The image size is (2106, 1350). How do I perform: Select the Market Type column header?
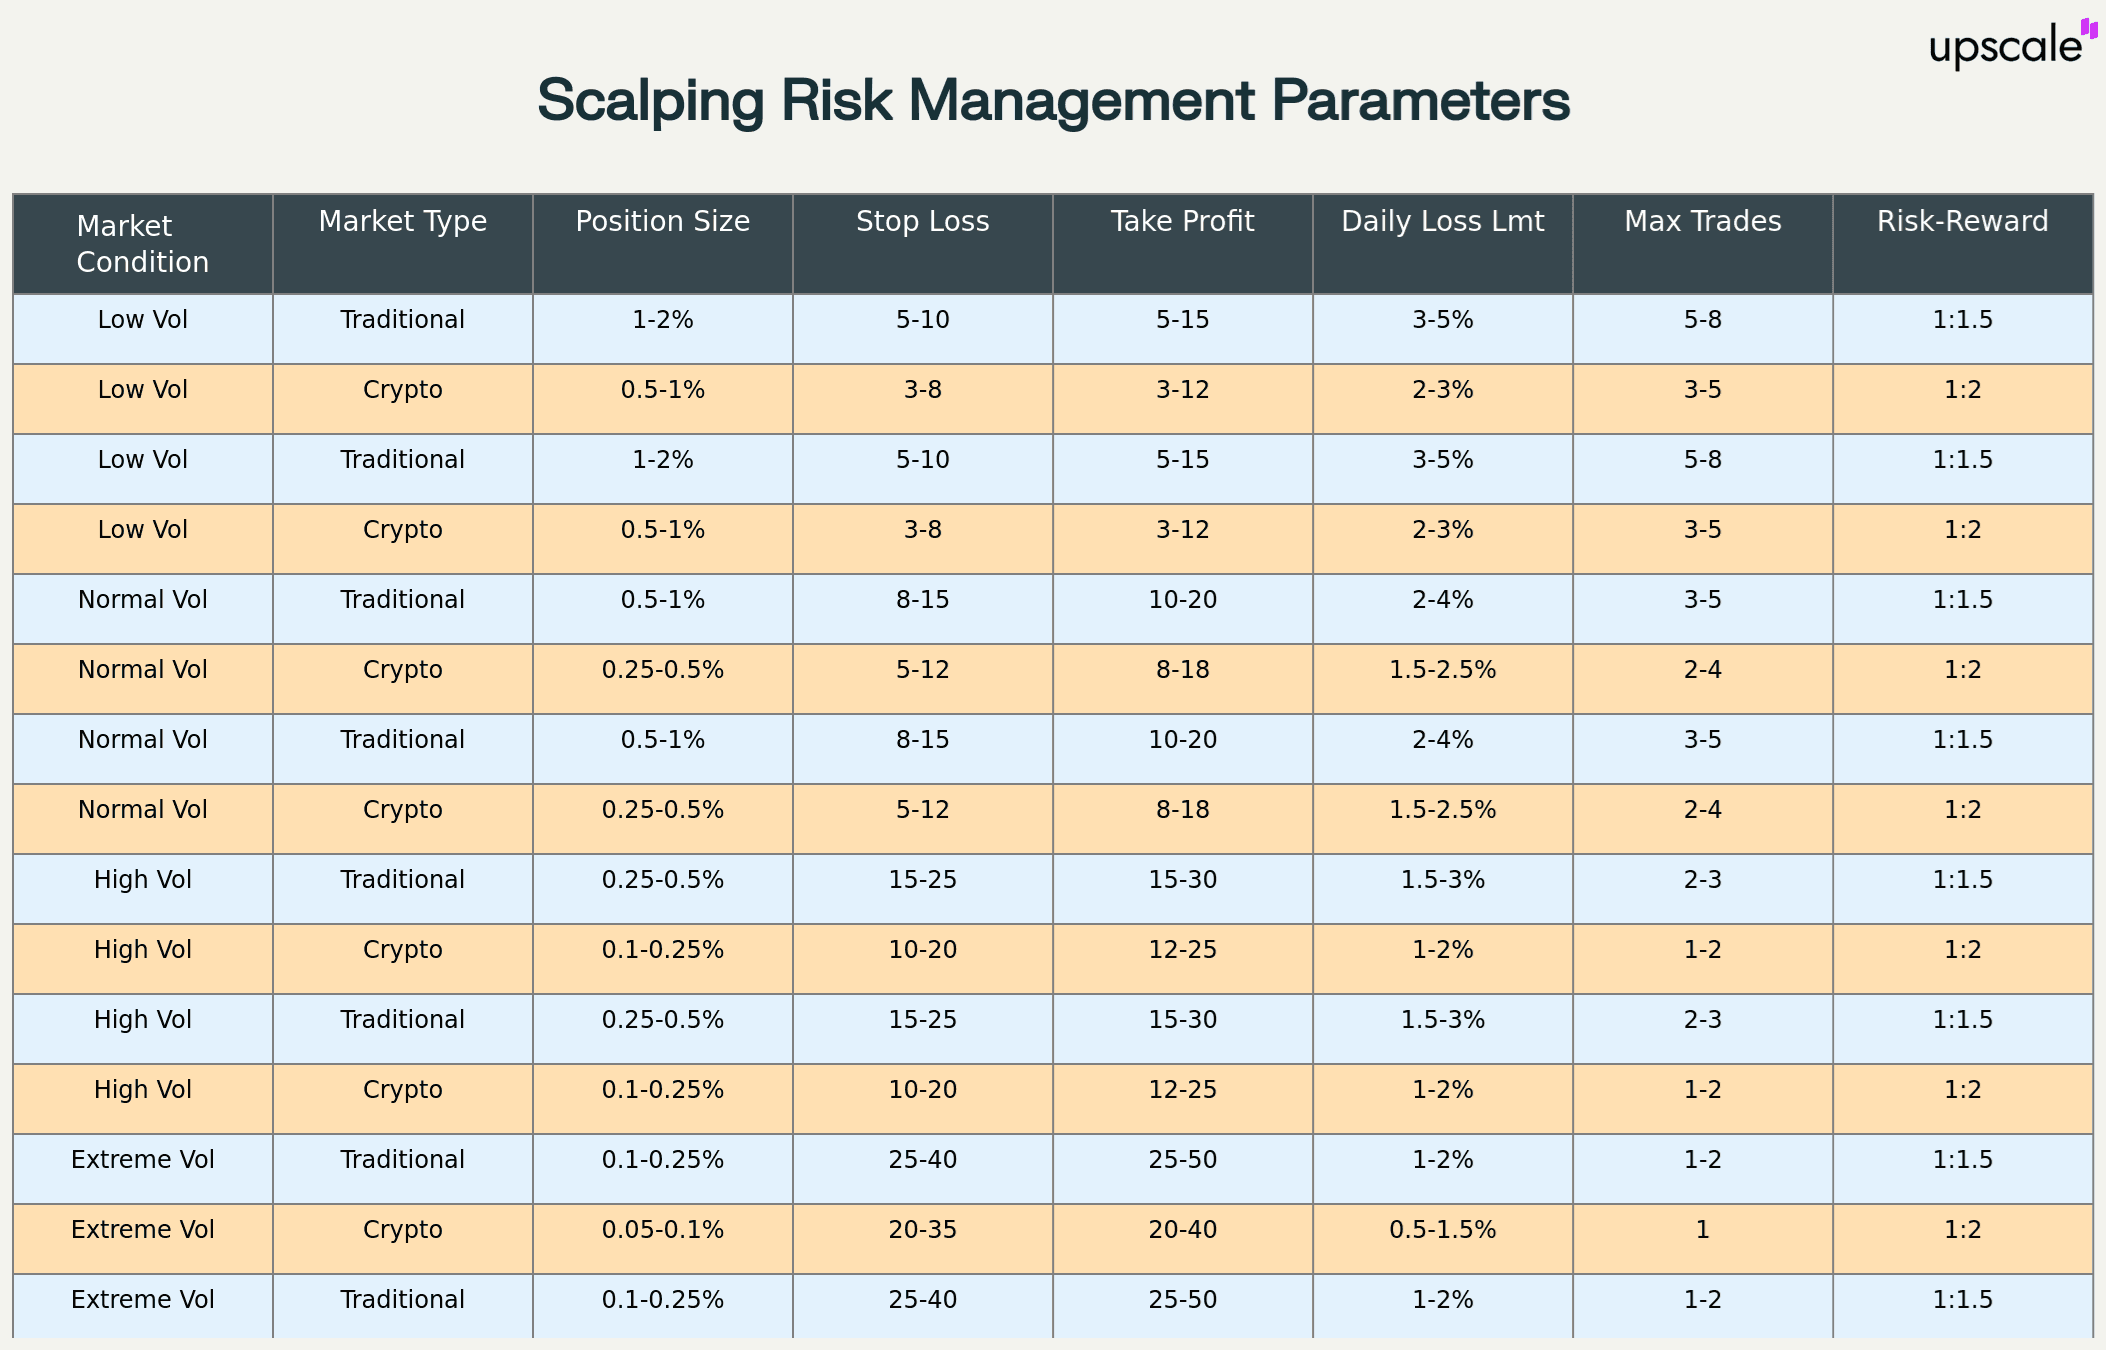coord(403,222)
